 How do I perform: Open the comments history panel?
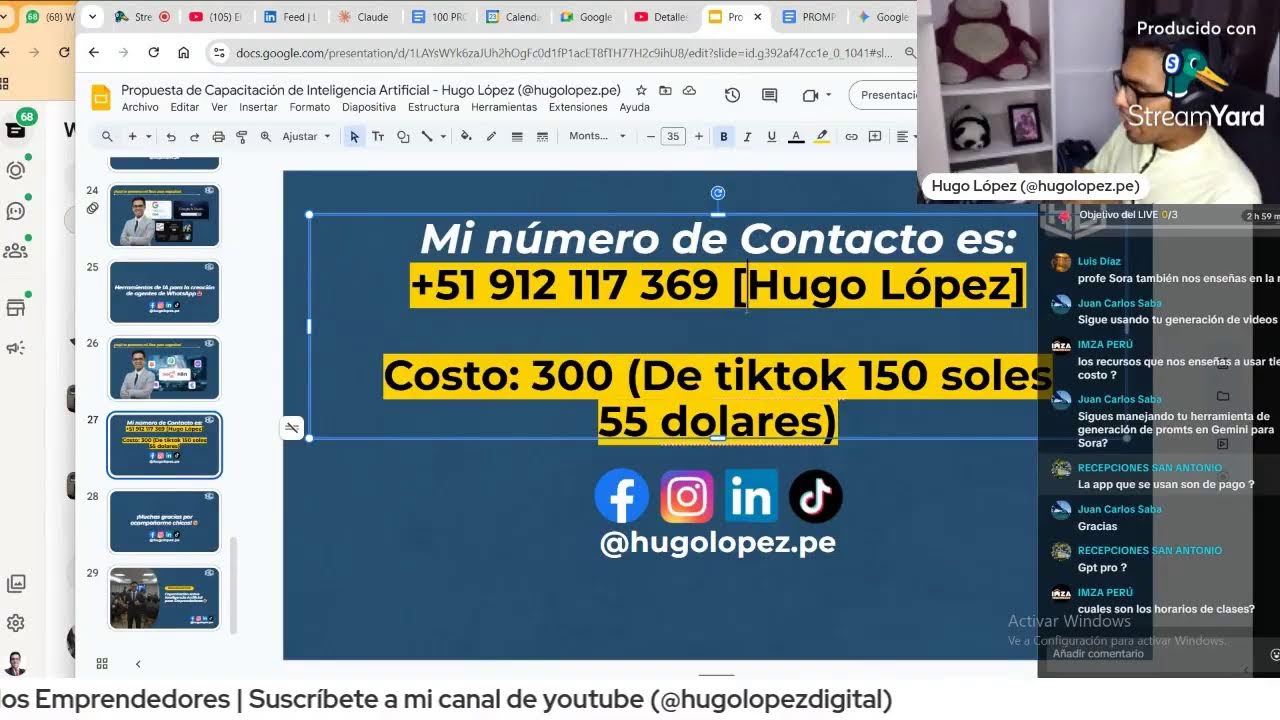[770, 95]
